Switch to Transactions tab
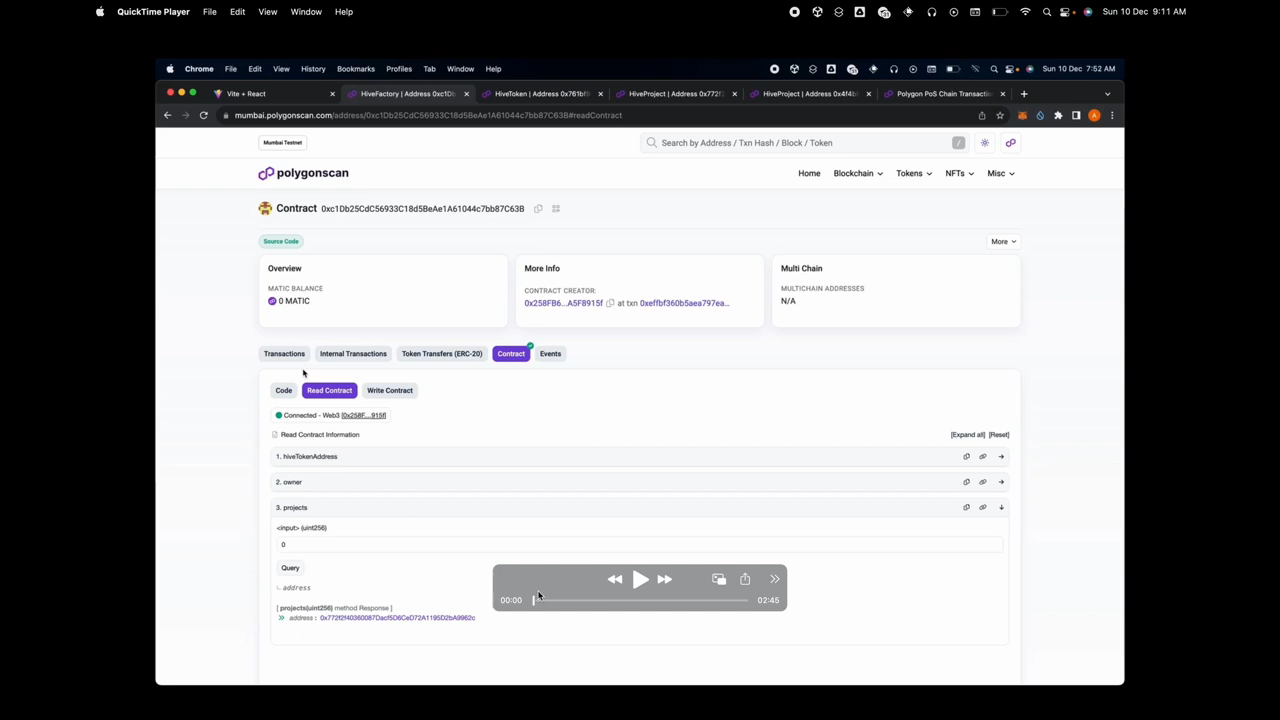This screenshot has width=1280, height=720. tap(284, 354)
